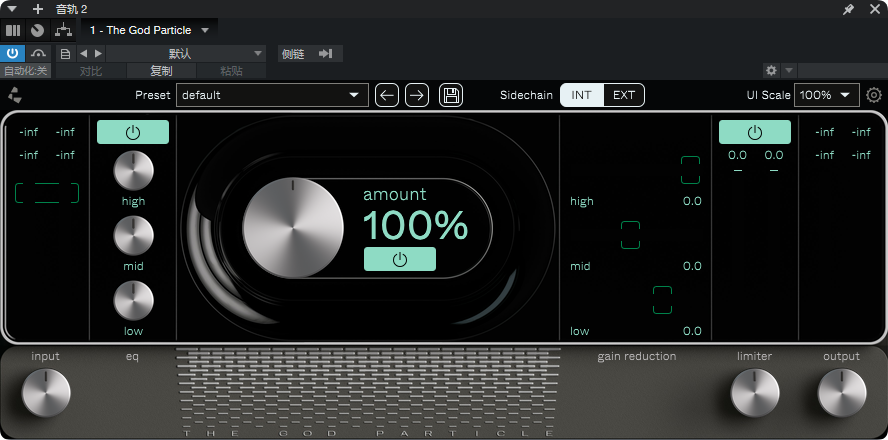Click the sidechain arrow icon

click(326, 54)
